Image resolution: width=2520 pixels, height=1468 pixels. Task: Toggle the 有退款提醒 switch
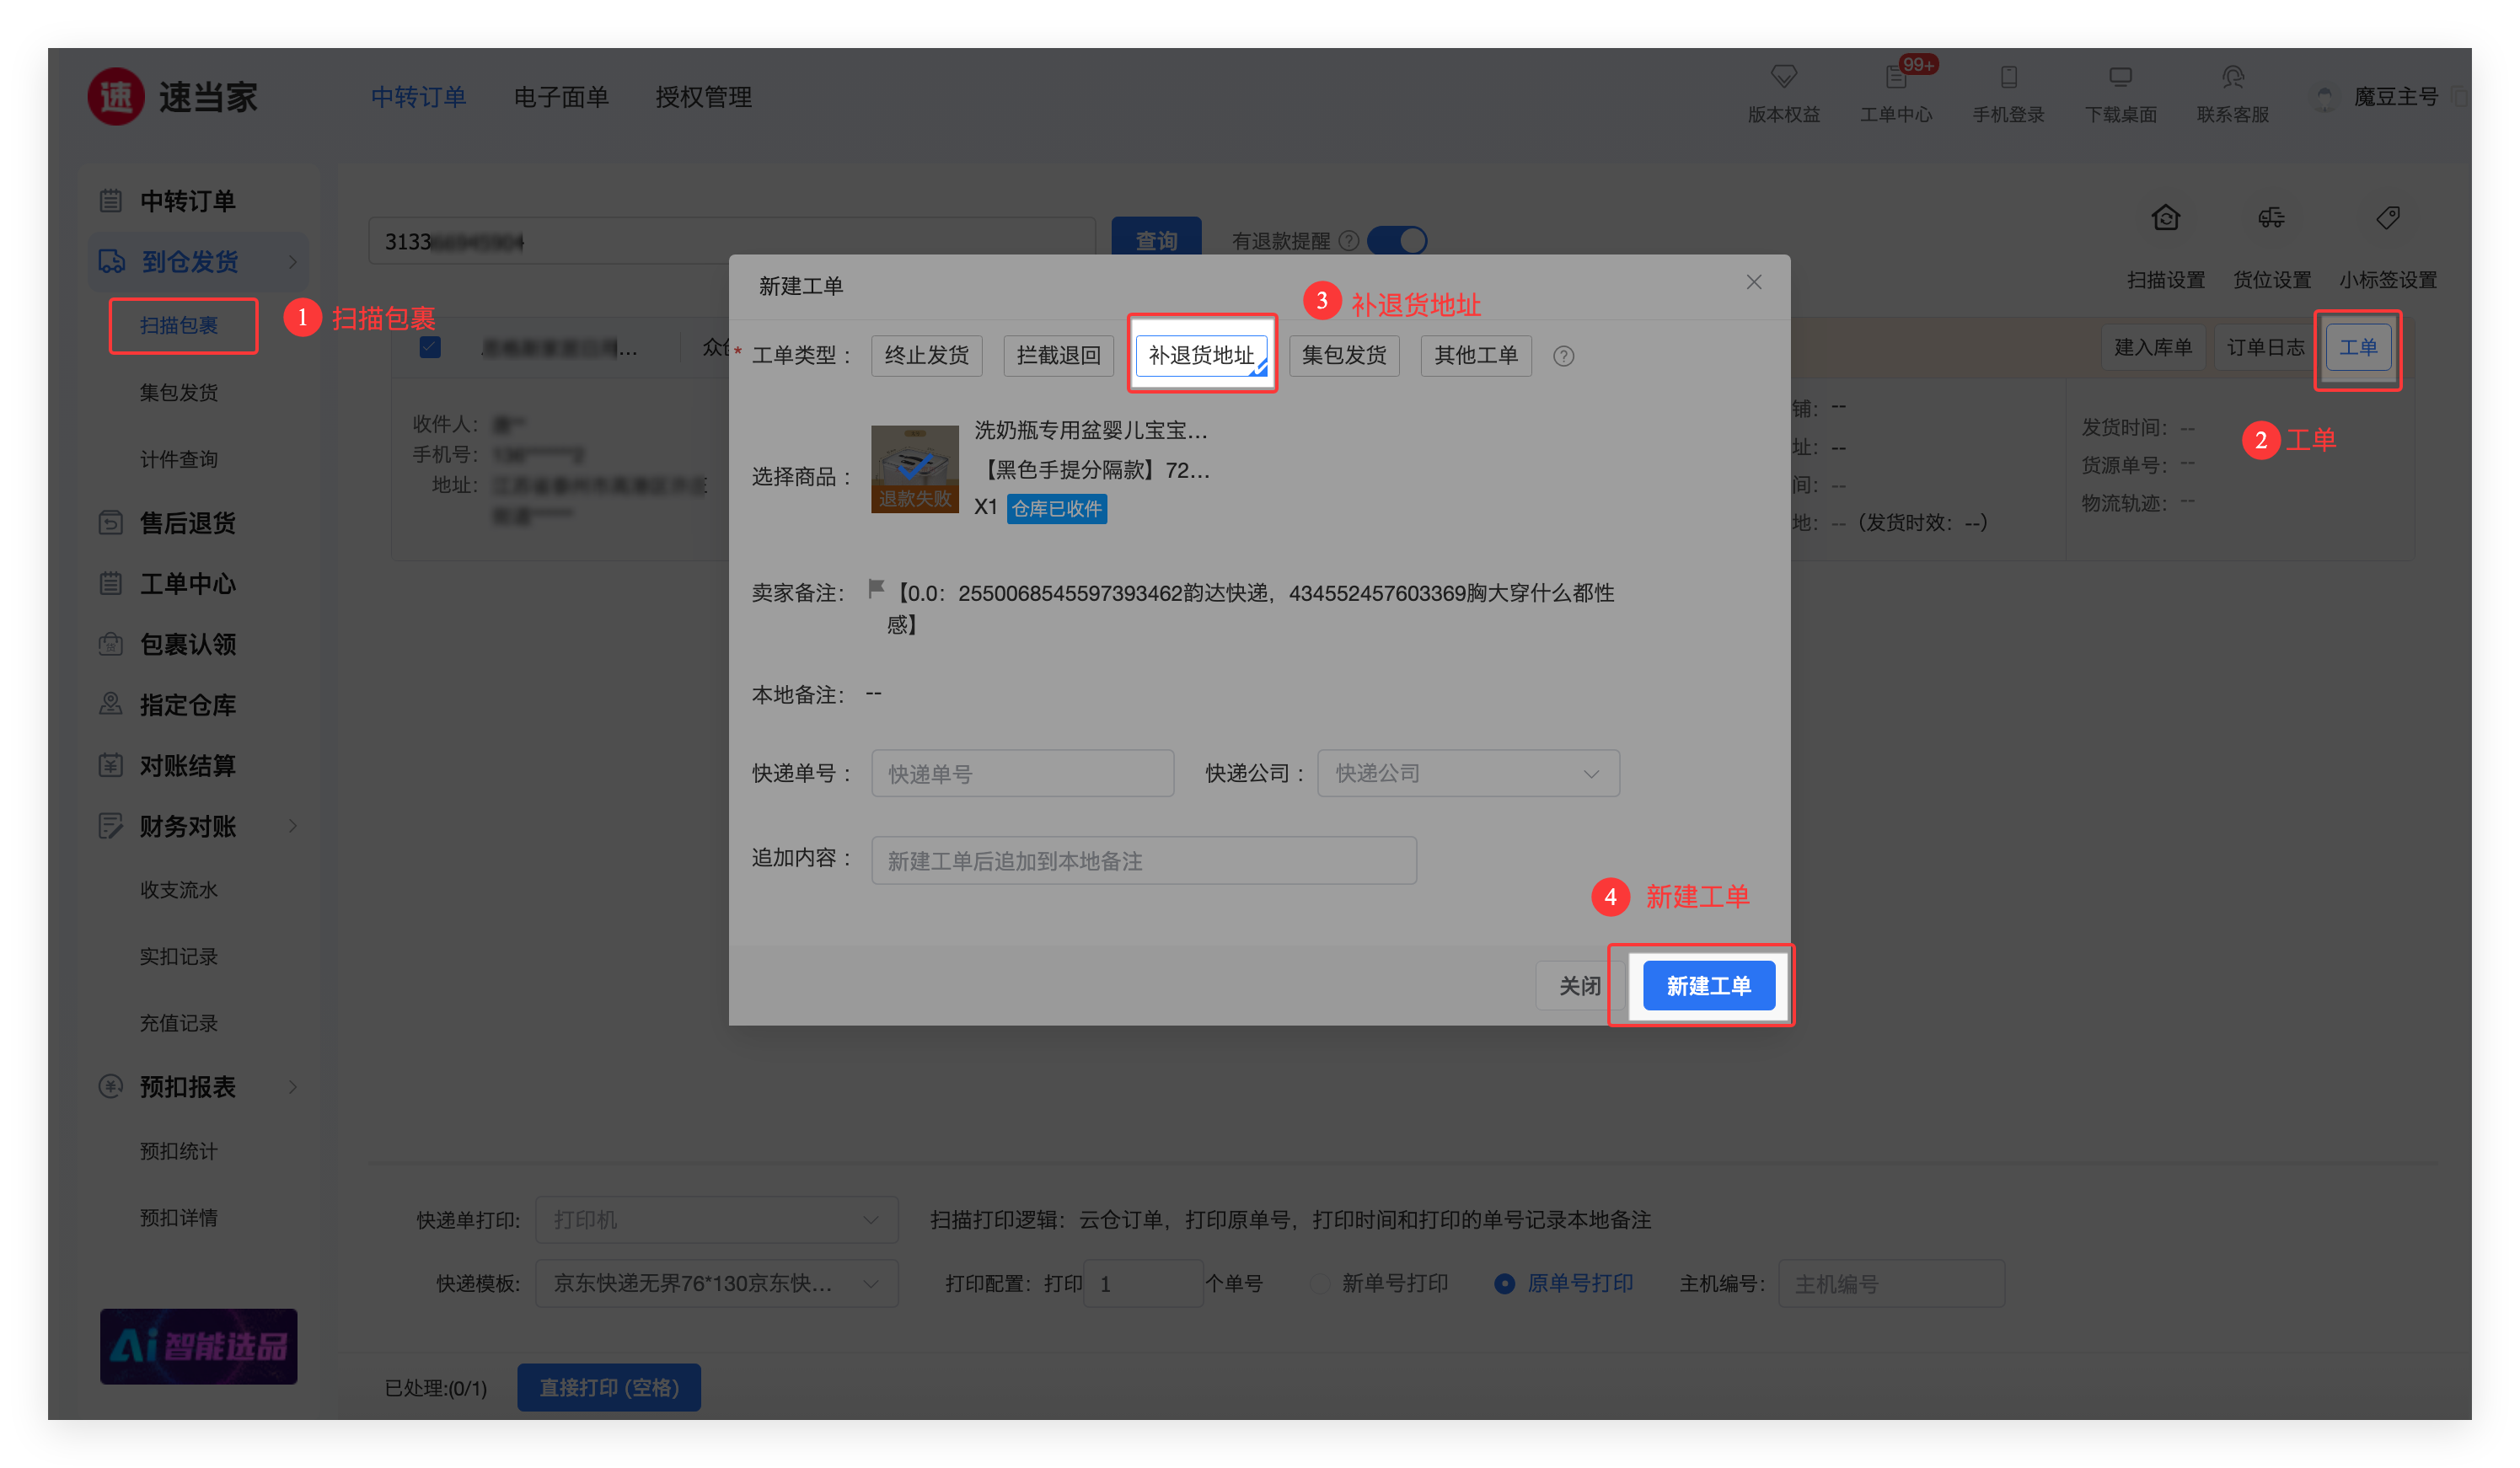click(x=1397, y=241)
